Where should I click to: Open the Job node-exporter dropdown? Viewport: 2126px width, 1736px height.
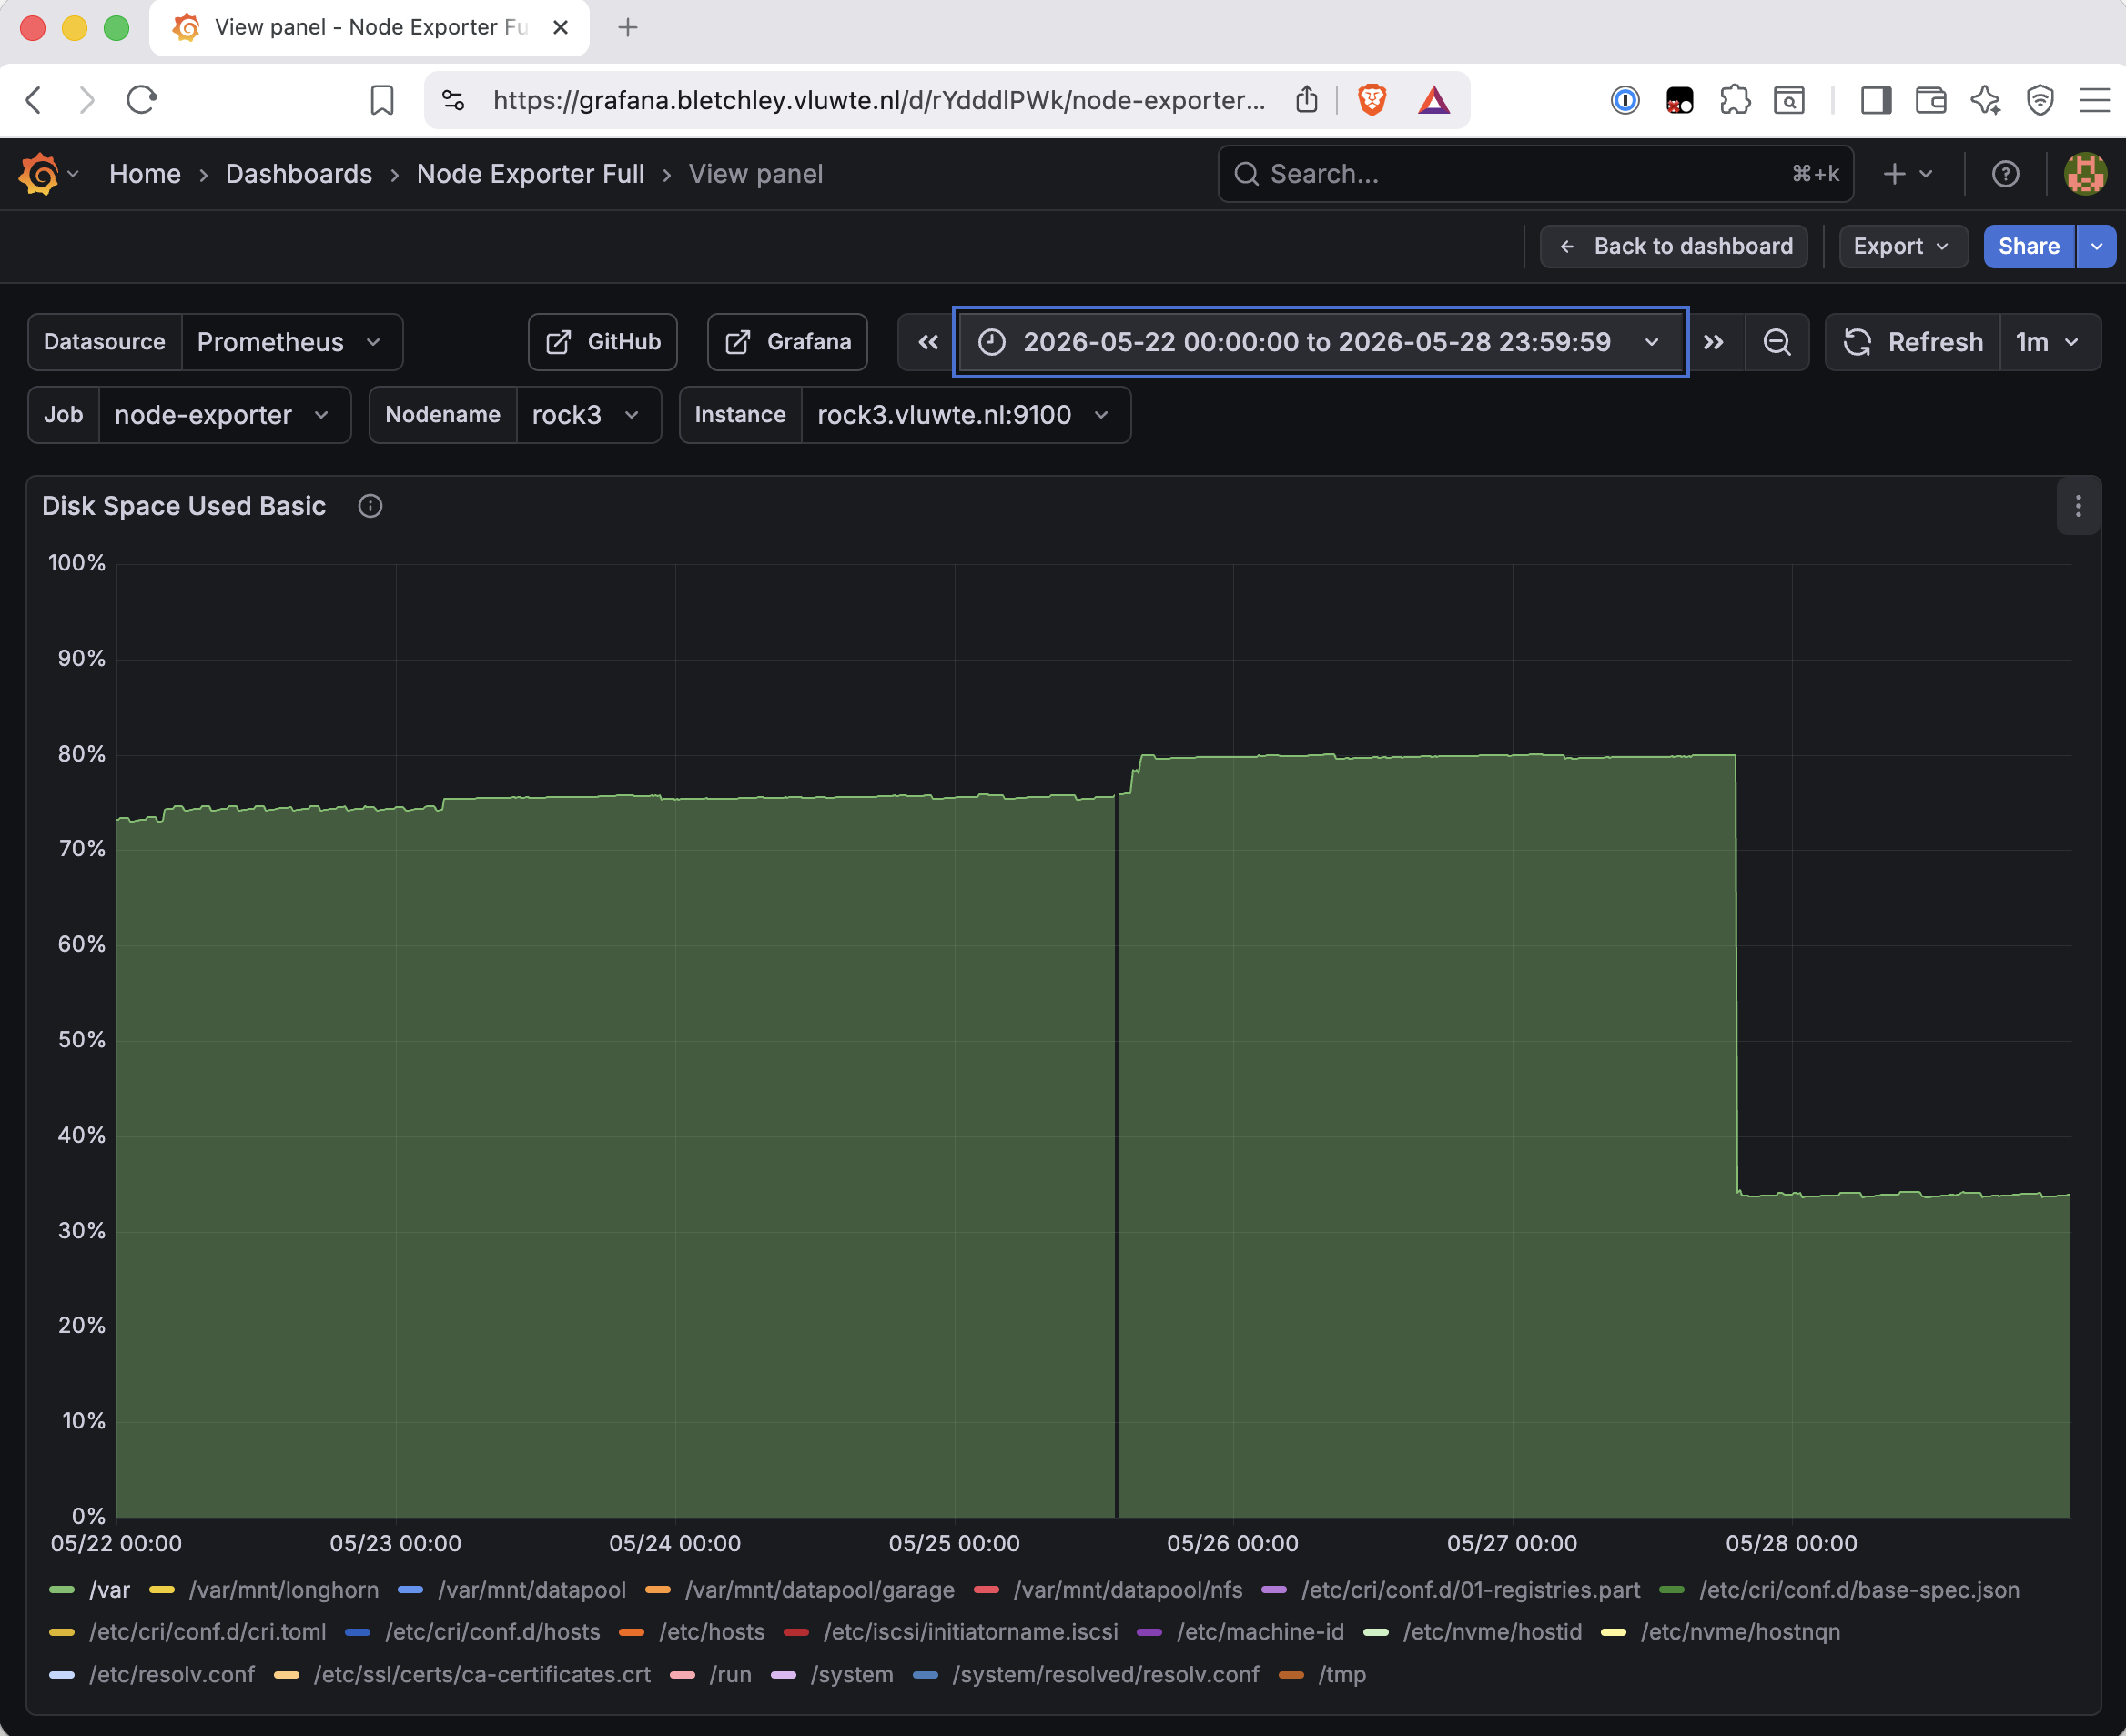224,415
